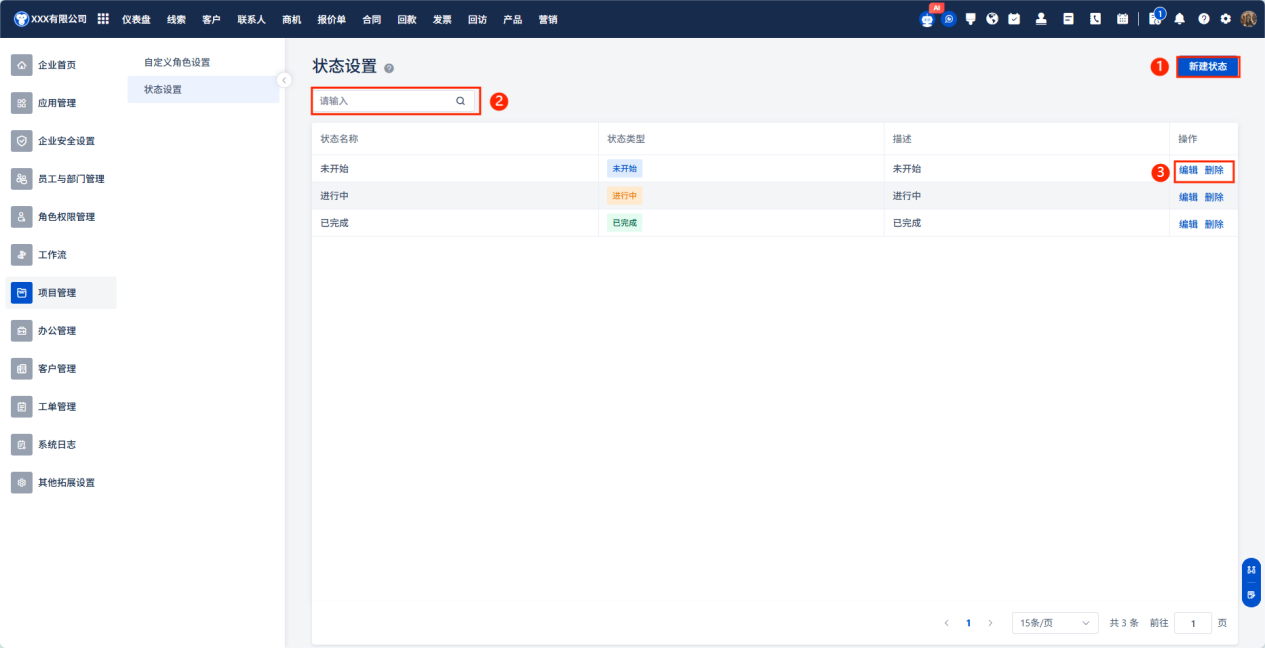Open the 15条/页 page size dropdown
This screenshot has height=648, width=1265.
click(x=1055, y=623)
